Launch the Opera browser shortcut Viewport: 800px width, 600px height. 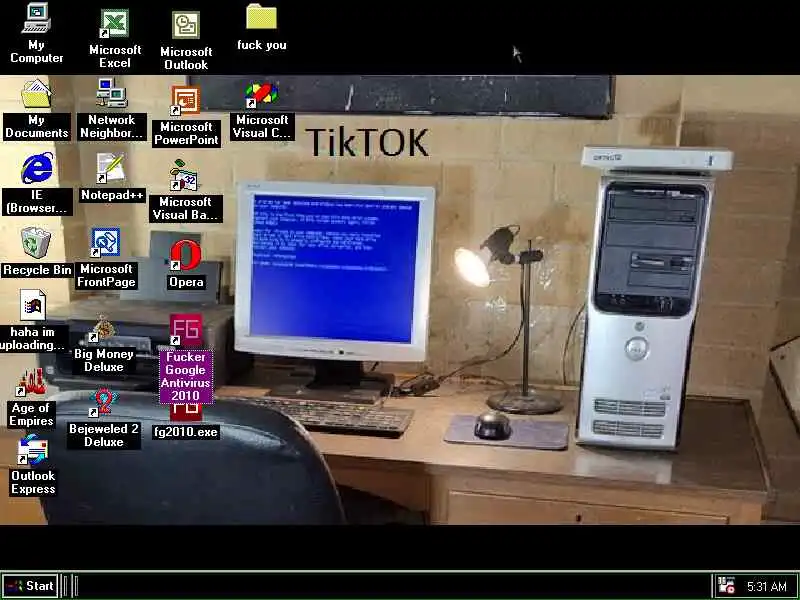186,255
